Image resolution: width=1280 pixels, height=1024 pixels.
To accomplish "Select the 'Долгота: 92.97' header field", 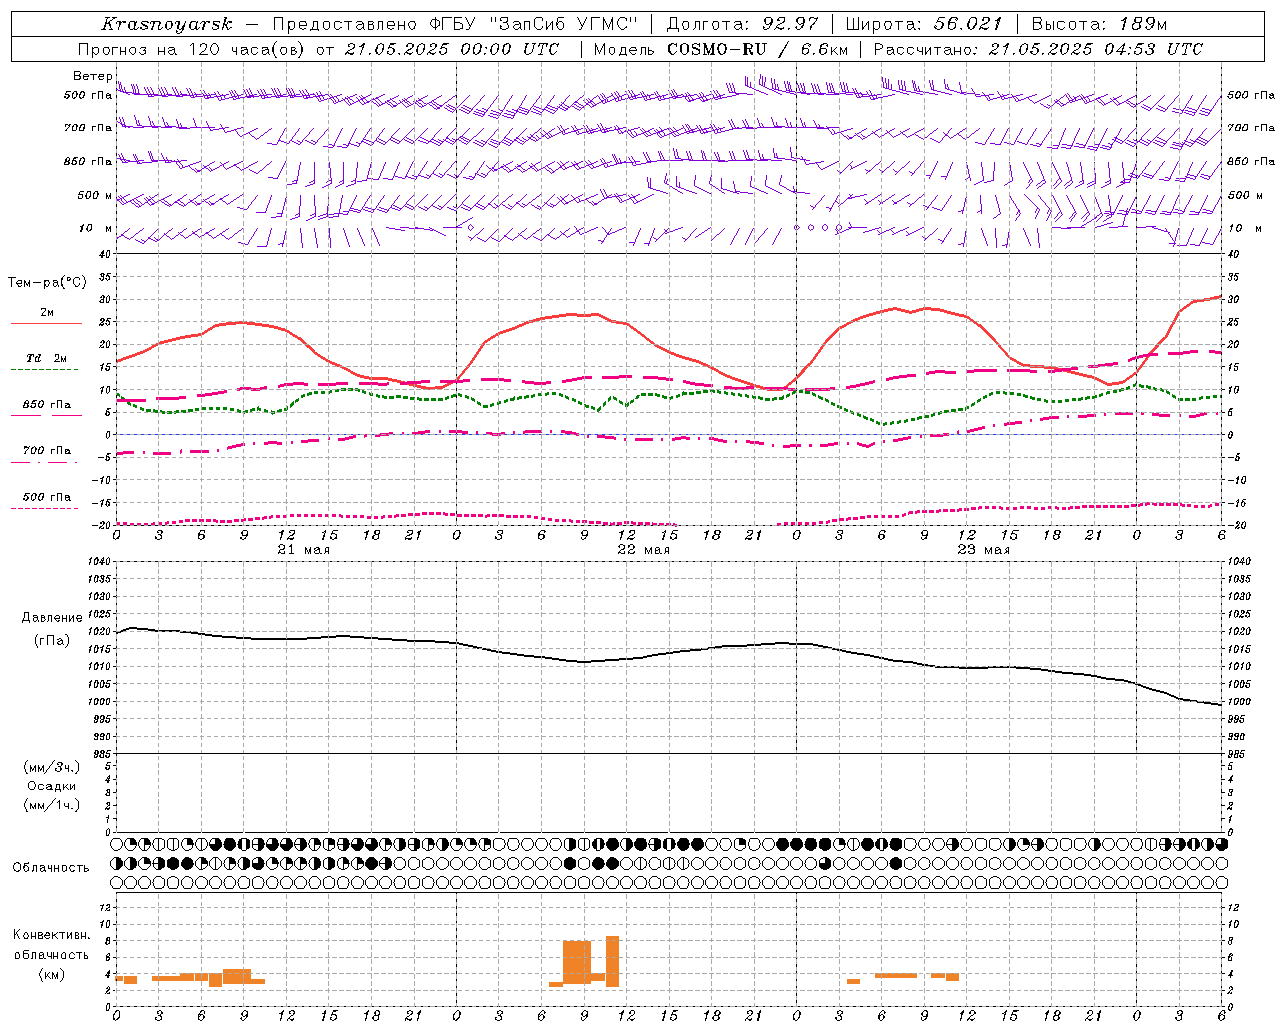I will pos(742,24).
